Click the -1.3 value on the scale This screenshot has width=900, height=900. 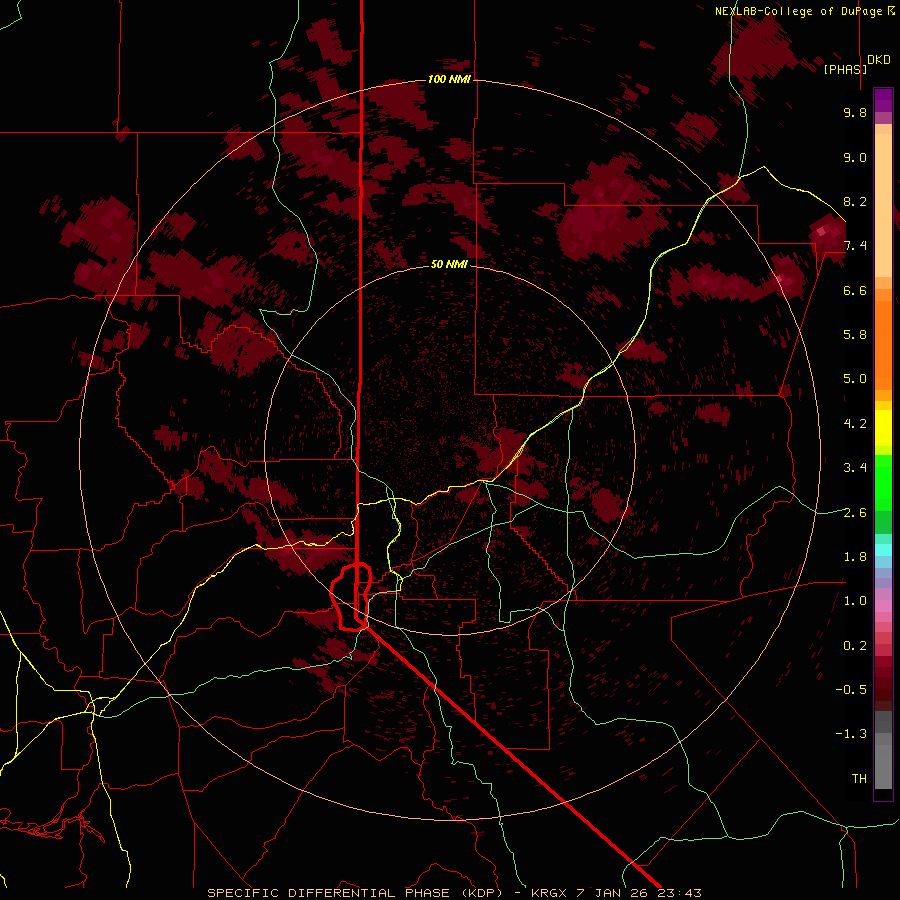851,734
